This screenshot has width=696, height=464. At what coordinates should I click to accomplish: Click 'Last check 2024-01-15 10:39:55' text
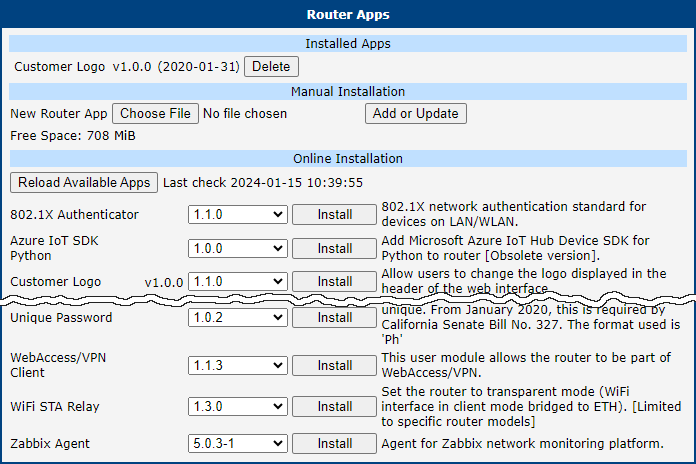263,182
